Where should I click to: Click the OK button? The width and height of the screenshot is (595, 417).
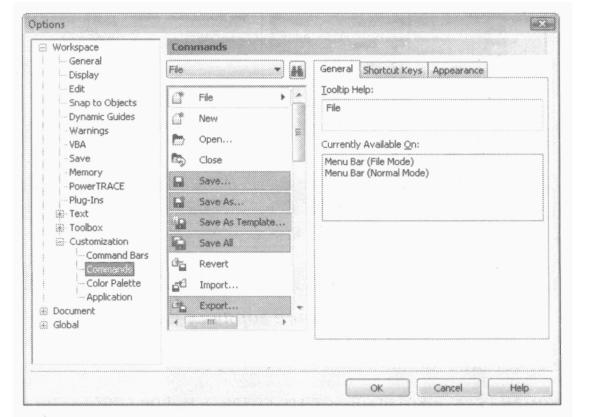tap(377, 388)
